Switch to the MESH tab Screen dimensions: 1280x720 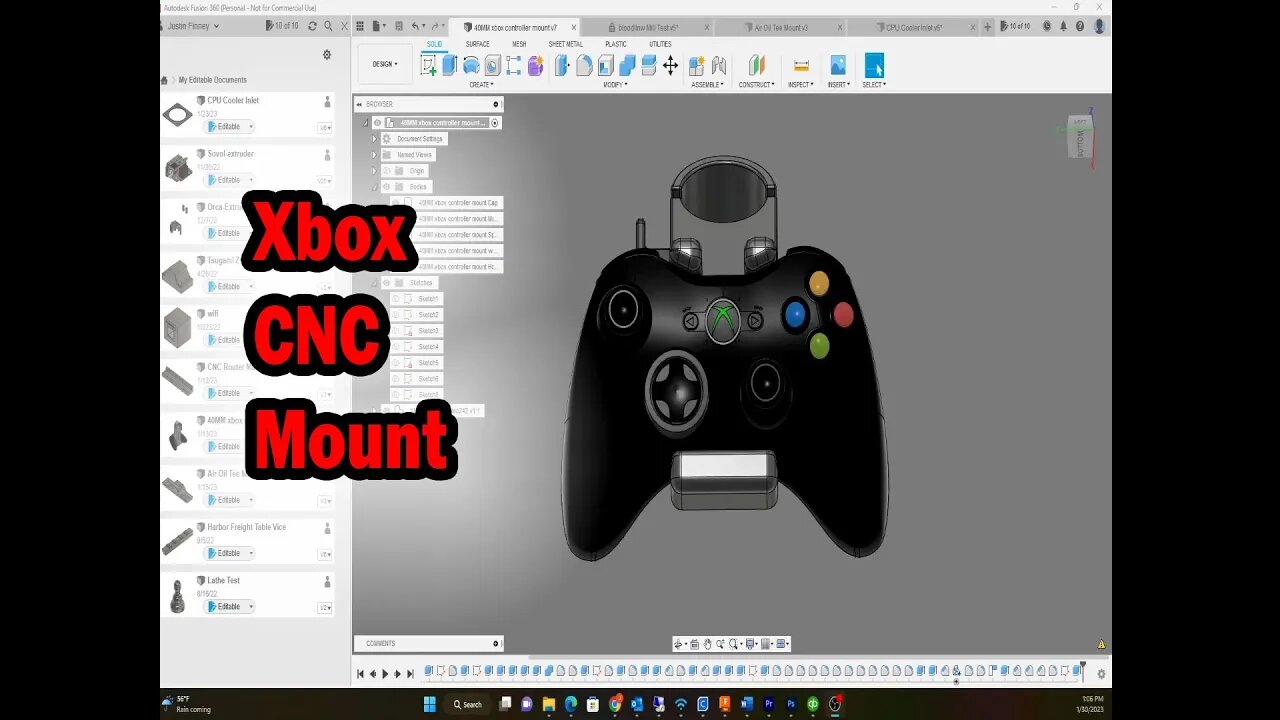tap(519, 44)
